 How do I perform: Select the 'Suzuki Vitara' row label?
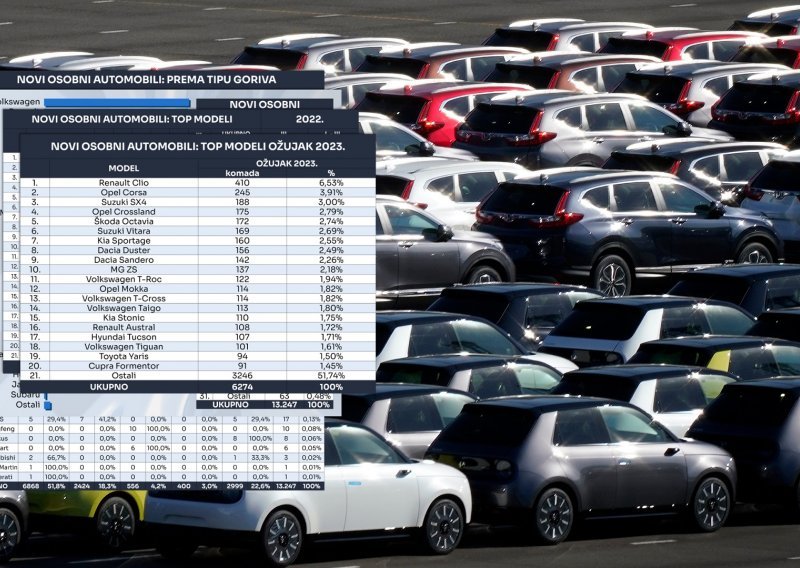tap(123, 231)
